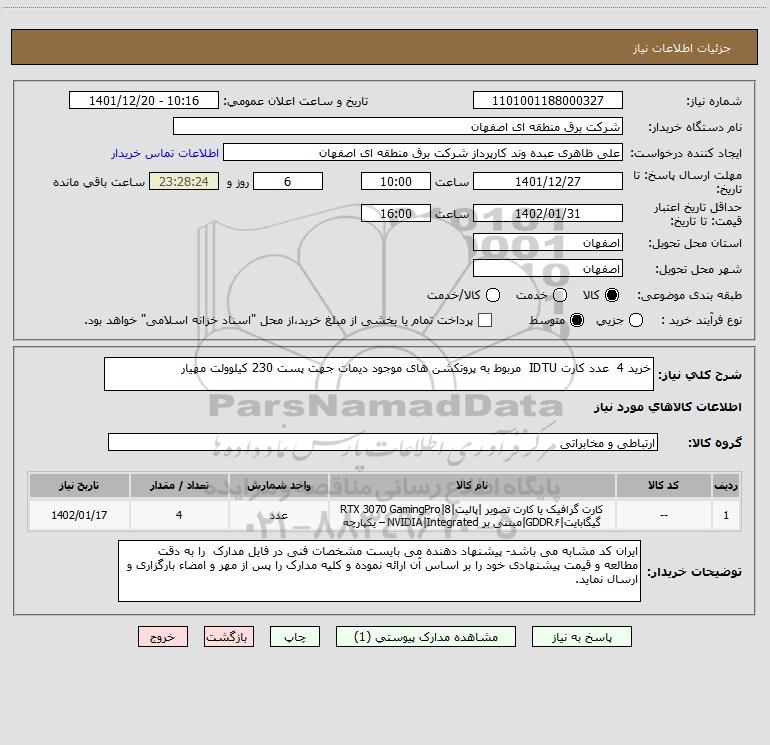Select the کالا/خدمت radio button
The image size is (770, 745).
click(x=493, y=295)
